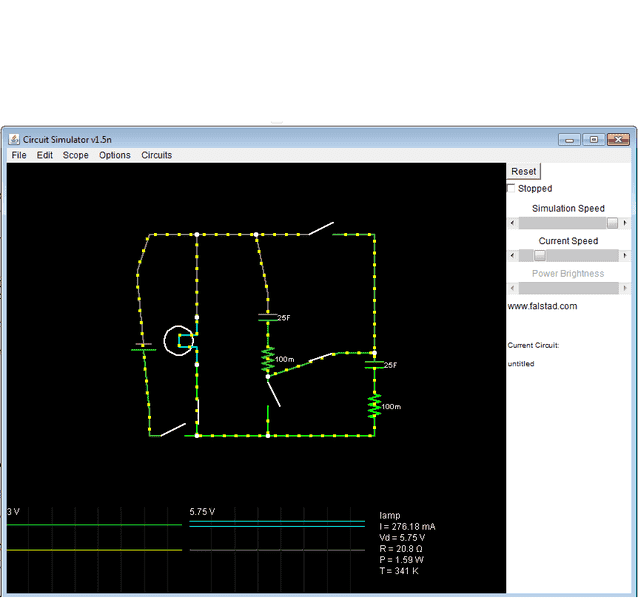Close the Circuit Simulator window
The image size is (638, 600).
click(618, 140)
